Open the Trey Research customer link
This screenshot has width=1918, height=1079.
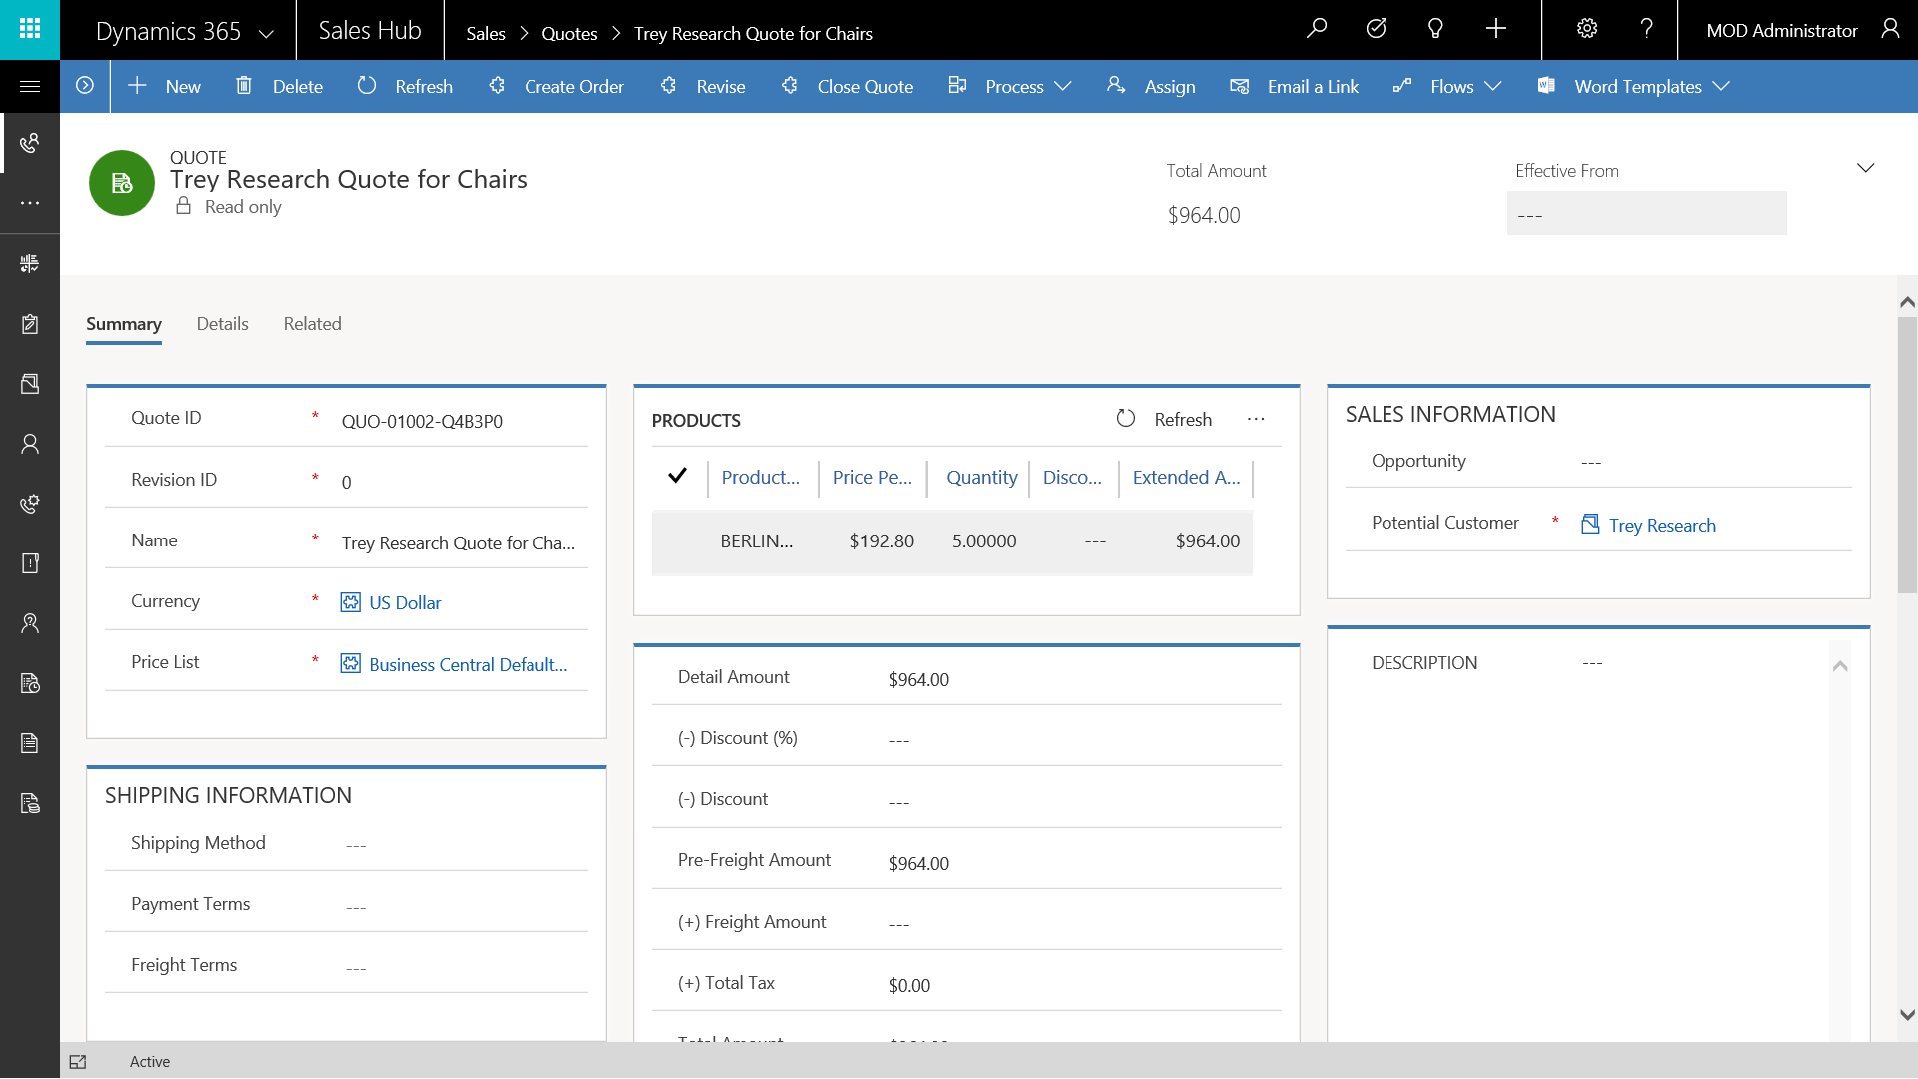(1661, 526)
